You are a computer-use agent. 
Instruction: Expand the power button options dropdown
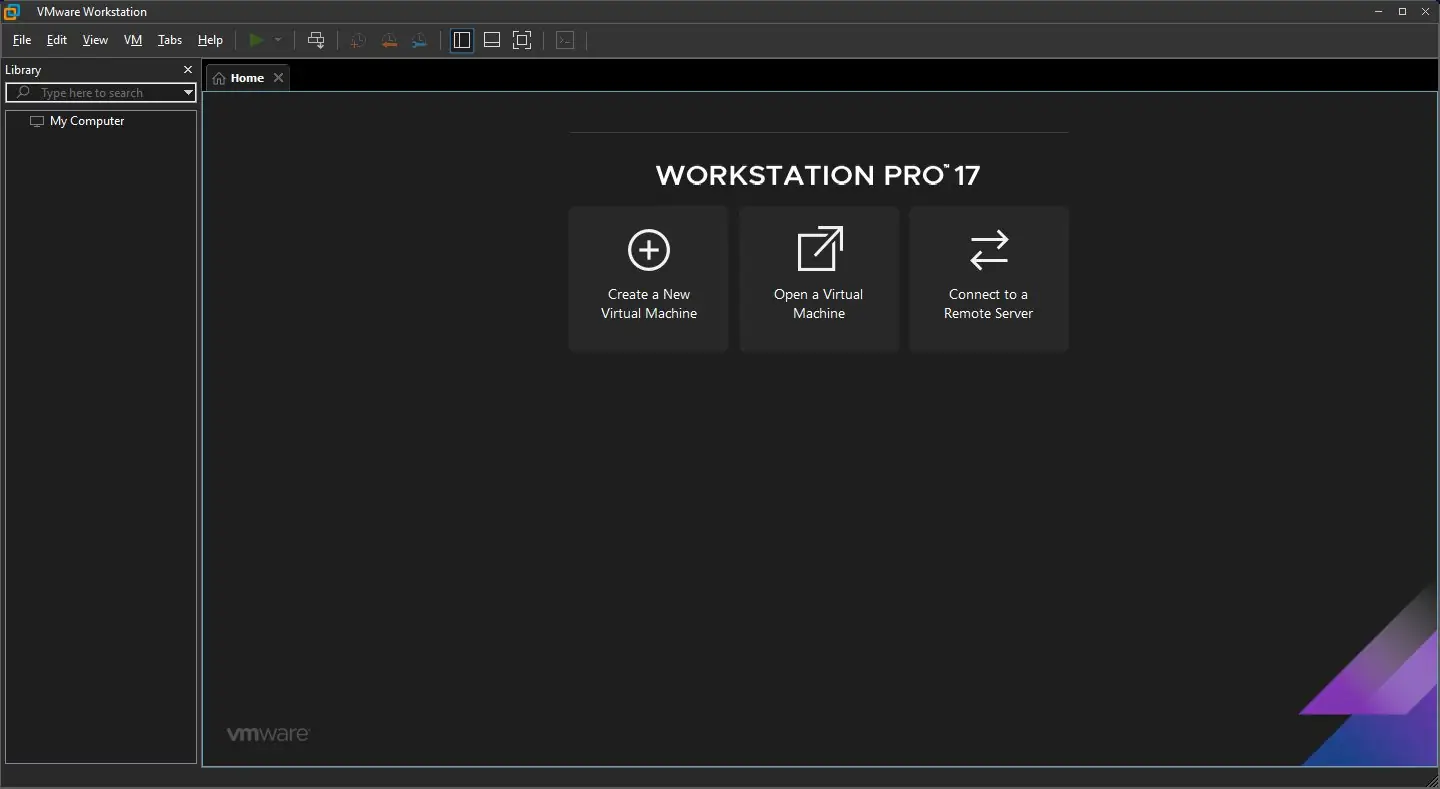(x=277, y=40)
